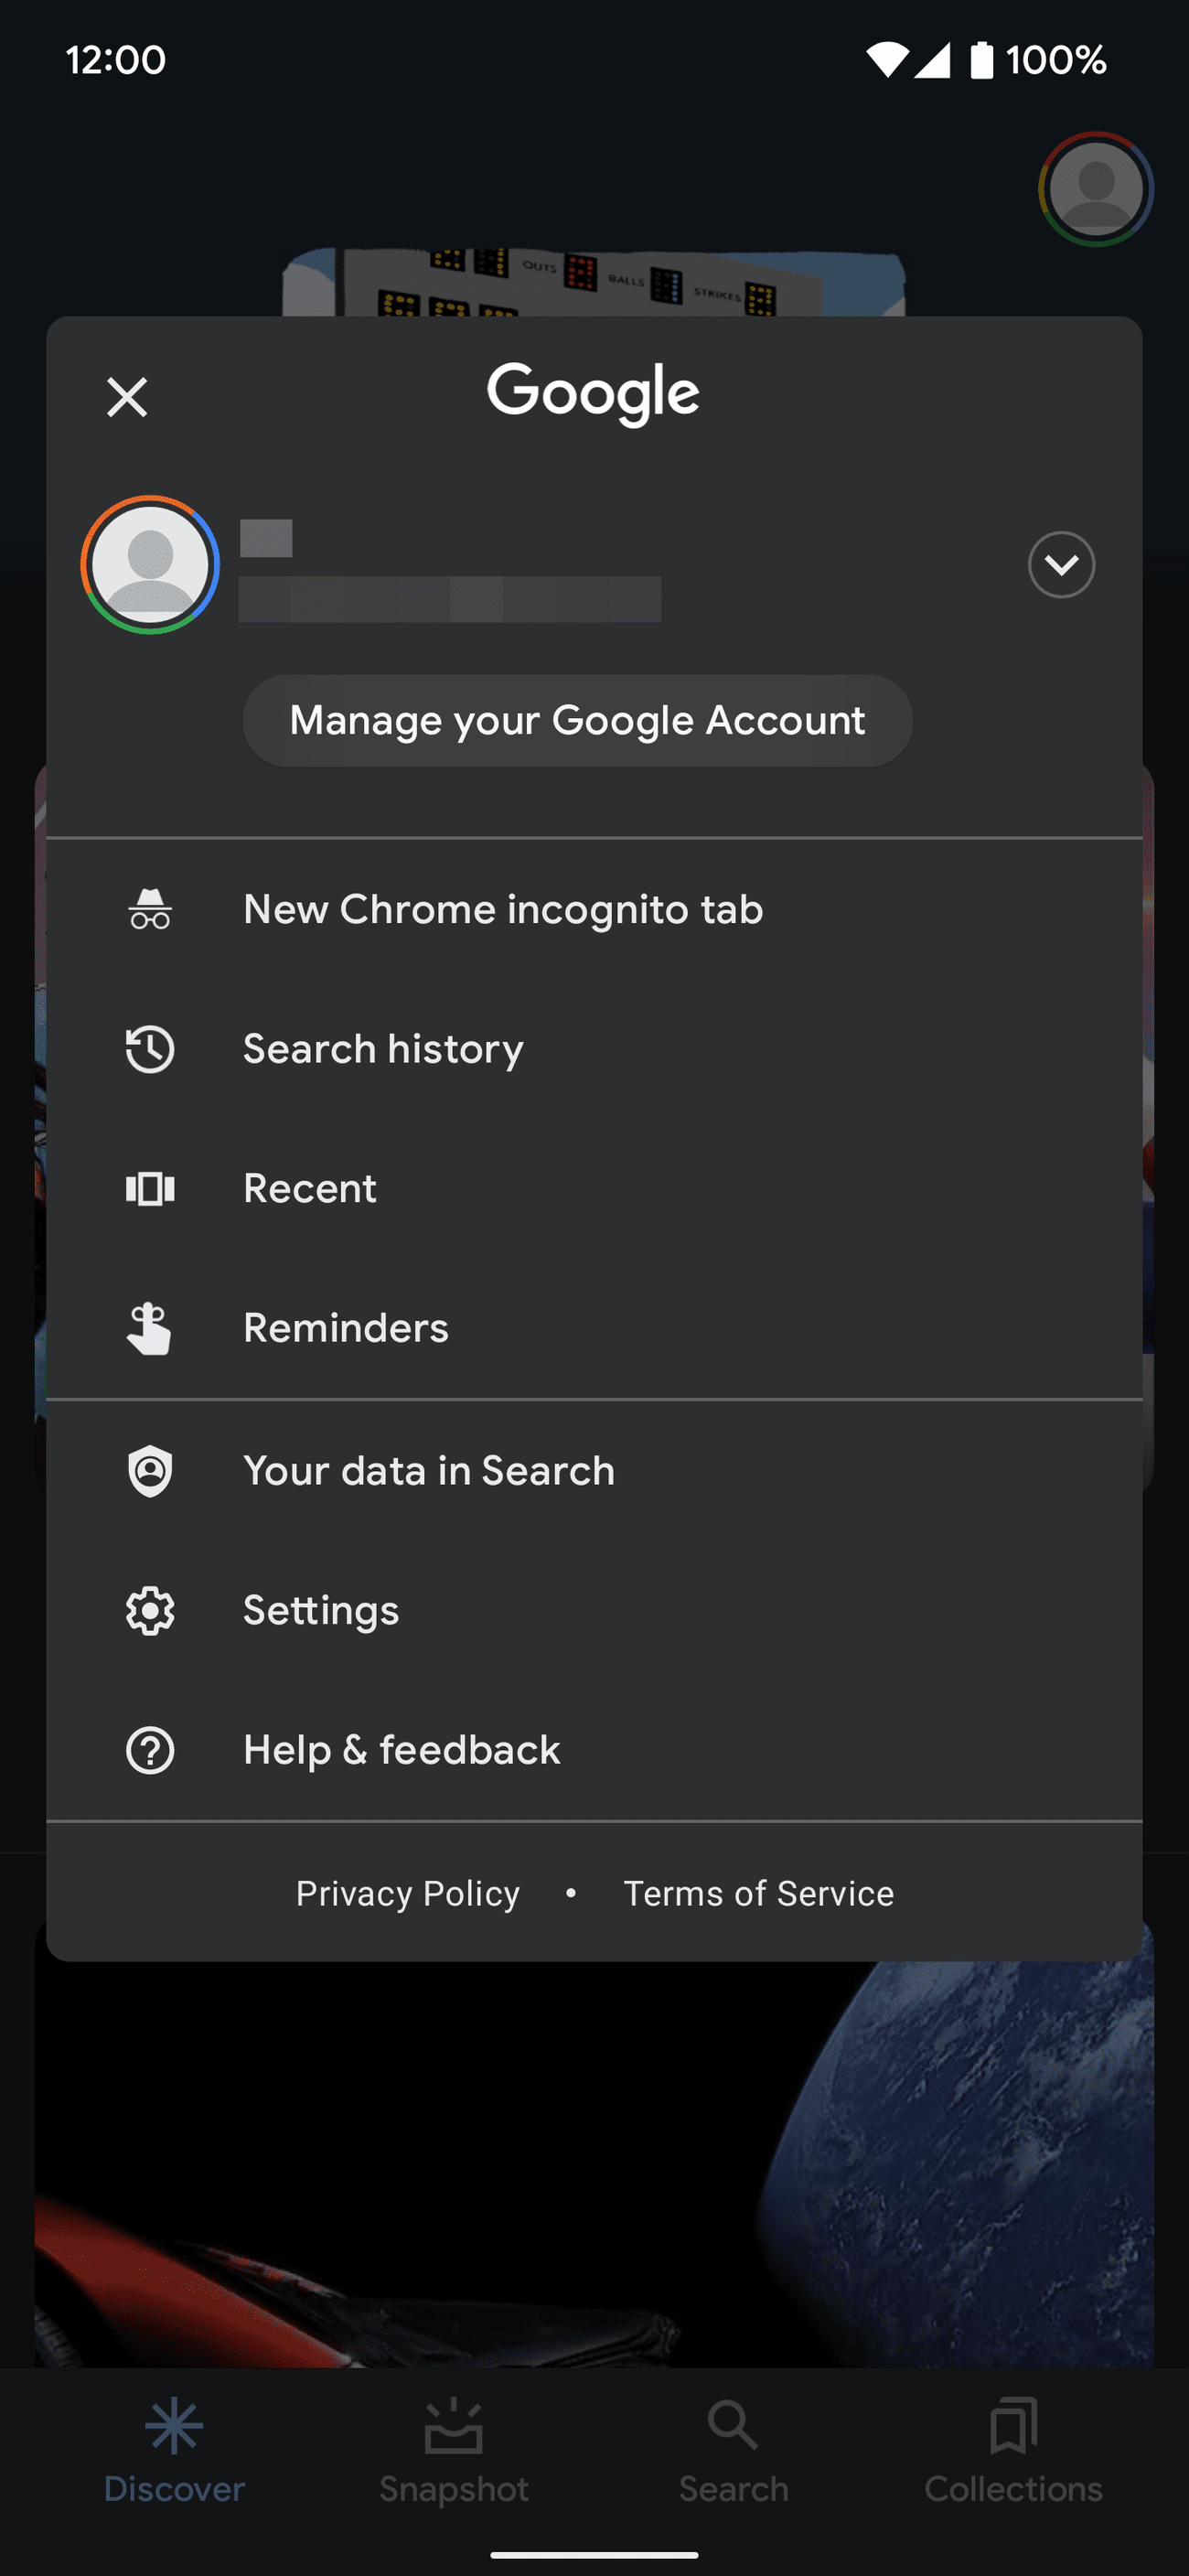Screen dimensions: 1189x2576
Task: Tap the Recent carousel icon
Action: [150, 1188]
